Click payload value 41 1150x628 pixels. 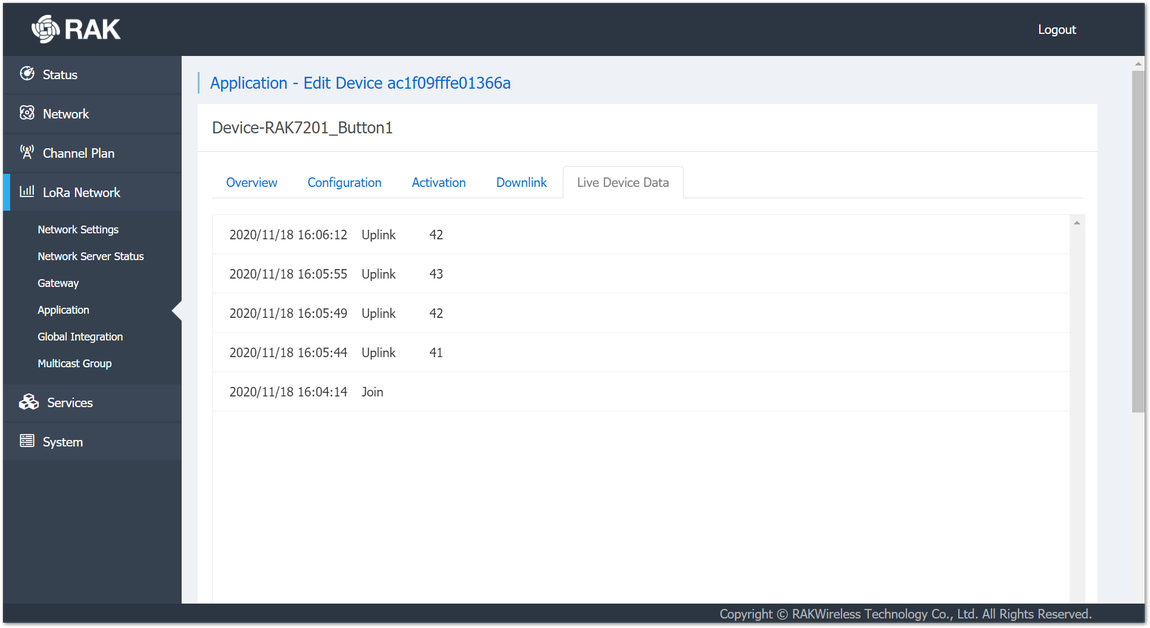[x=436, y=353]
